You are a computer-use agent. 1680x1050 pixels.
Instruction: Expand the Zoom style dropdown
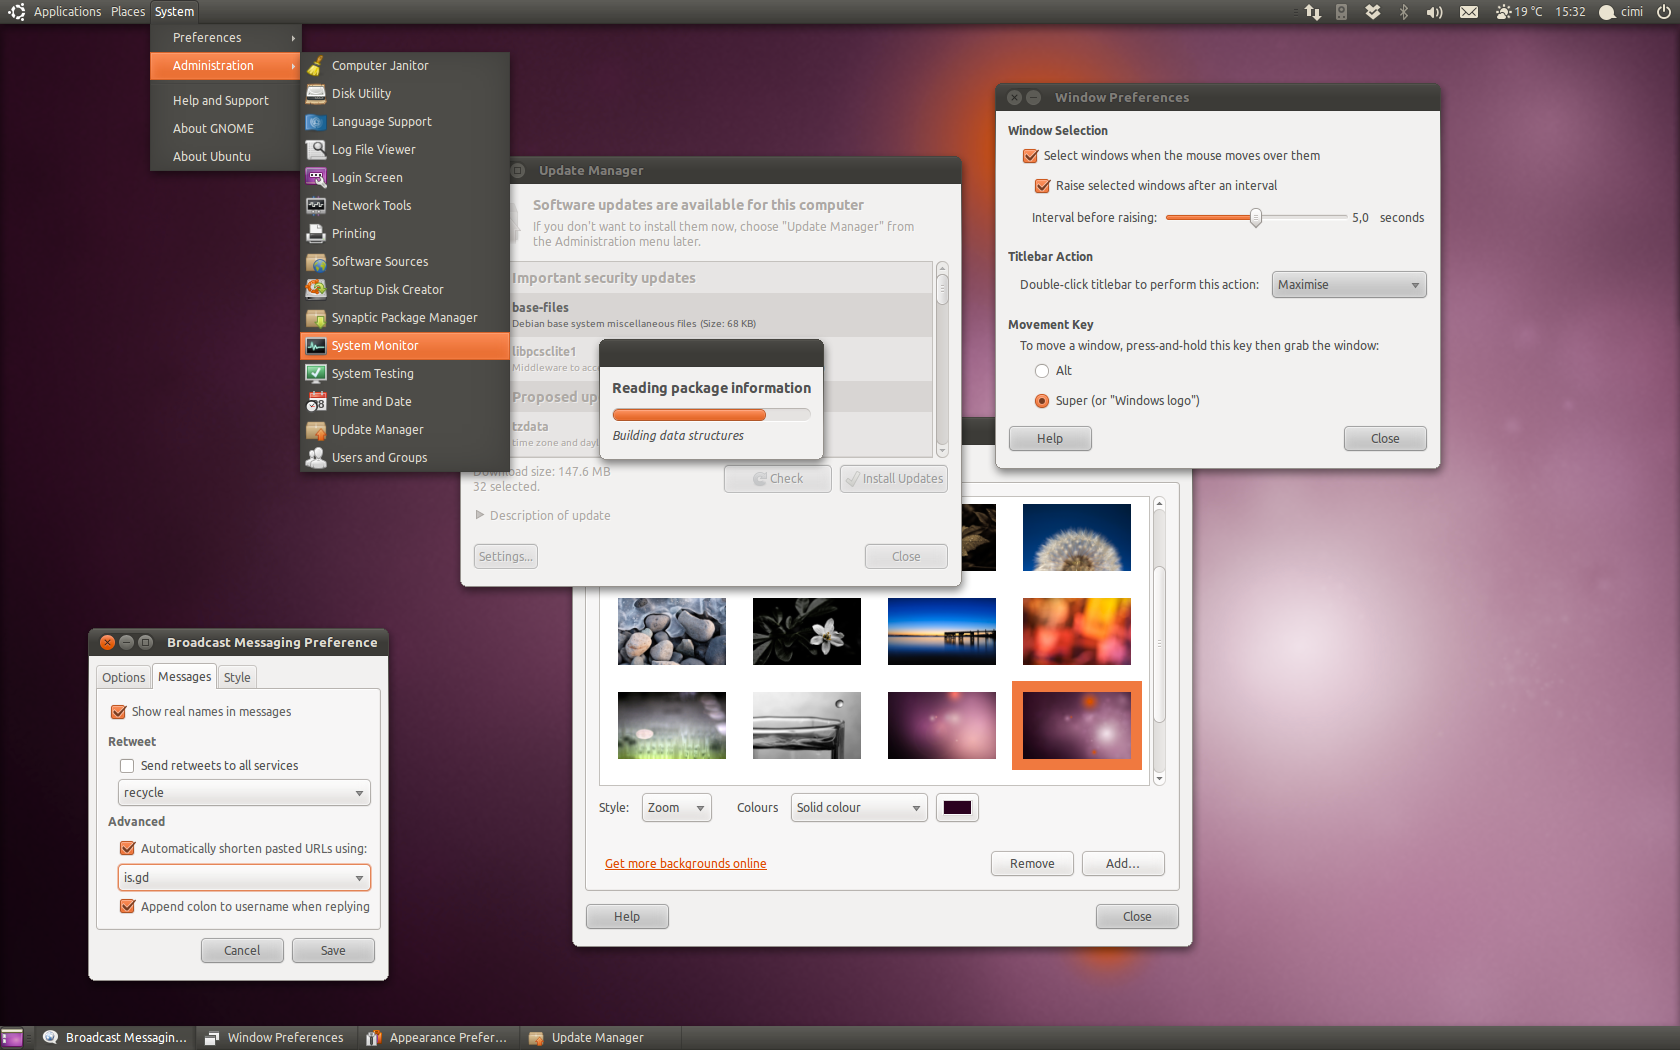click(676, 808)
